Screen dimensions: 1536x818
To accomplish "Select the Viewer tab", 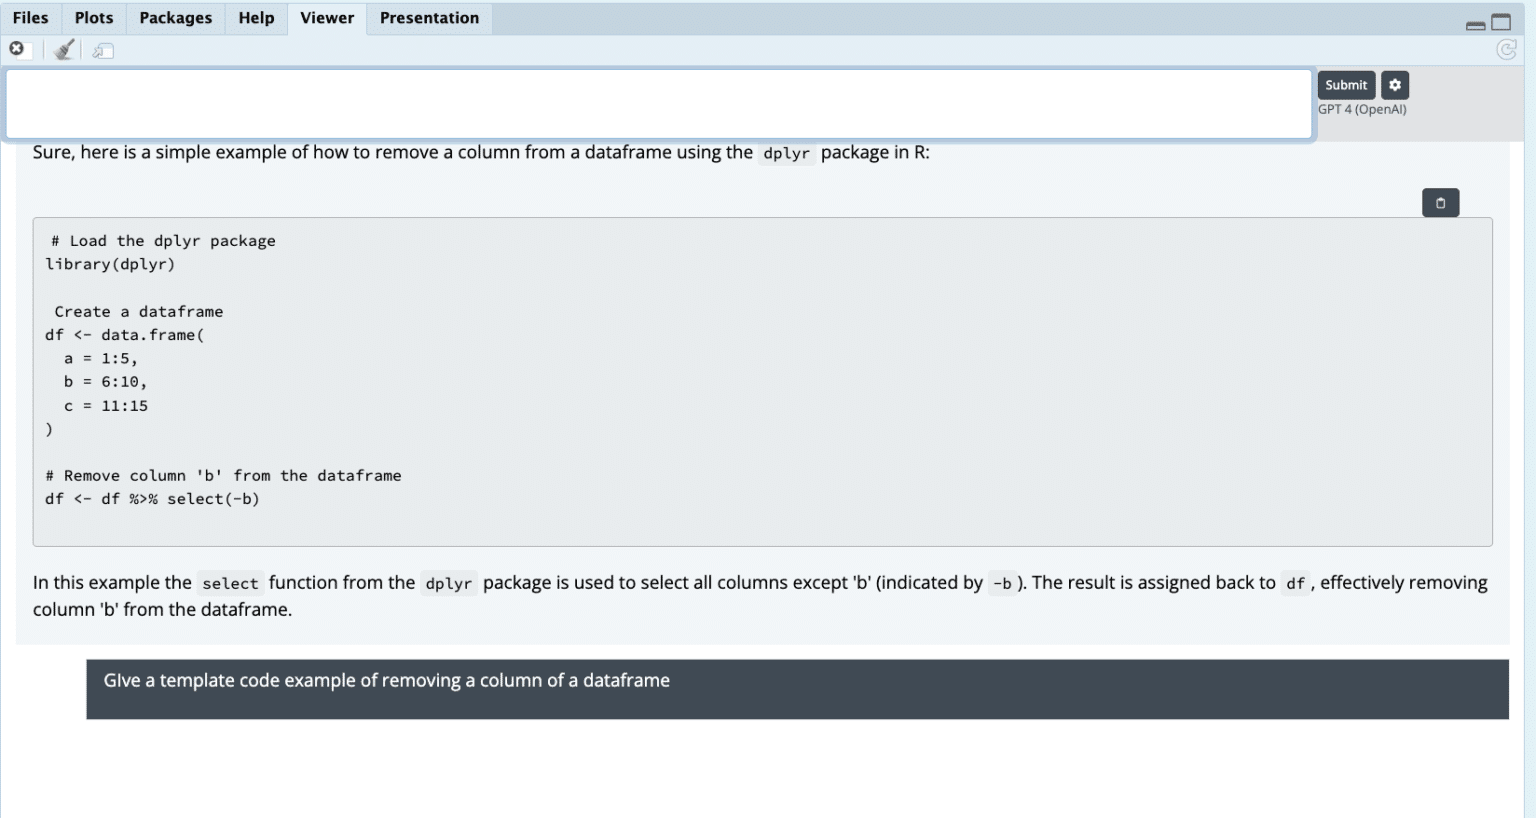I will [326, 17].
